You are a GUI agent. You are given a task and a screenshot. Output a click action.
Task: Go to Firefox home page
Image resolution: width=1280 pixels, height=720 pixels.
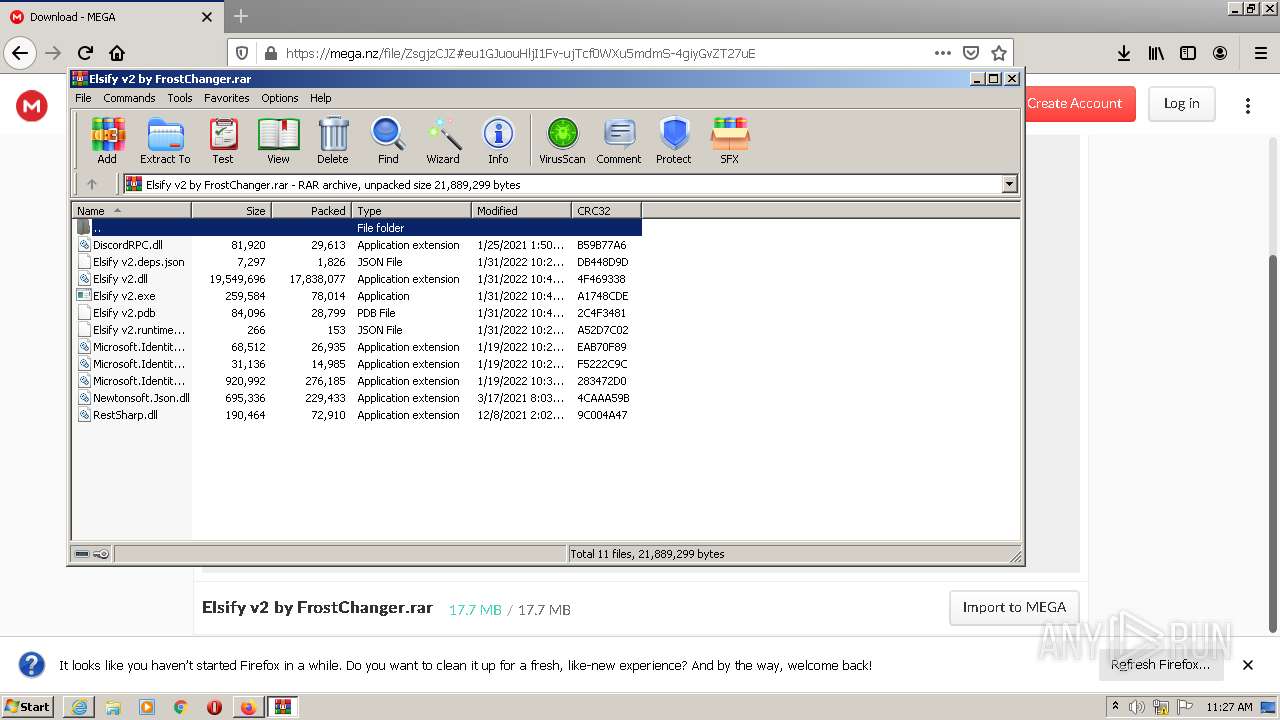117,53
